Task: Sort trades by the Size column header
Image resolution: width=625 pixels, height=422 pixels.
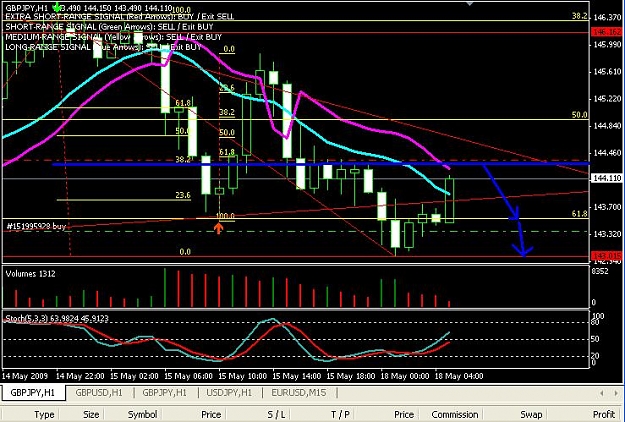Action: (x=91, y=414)
